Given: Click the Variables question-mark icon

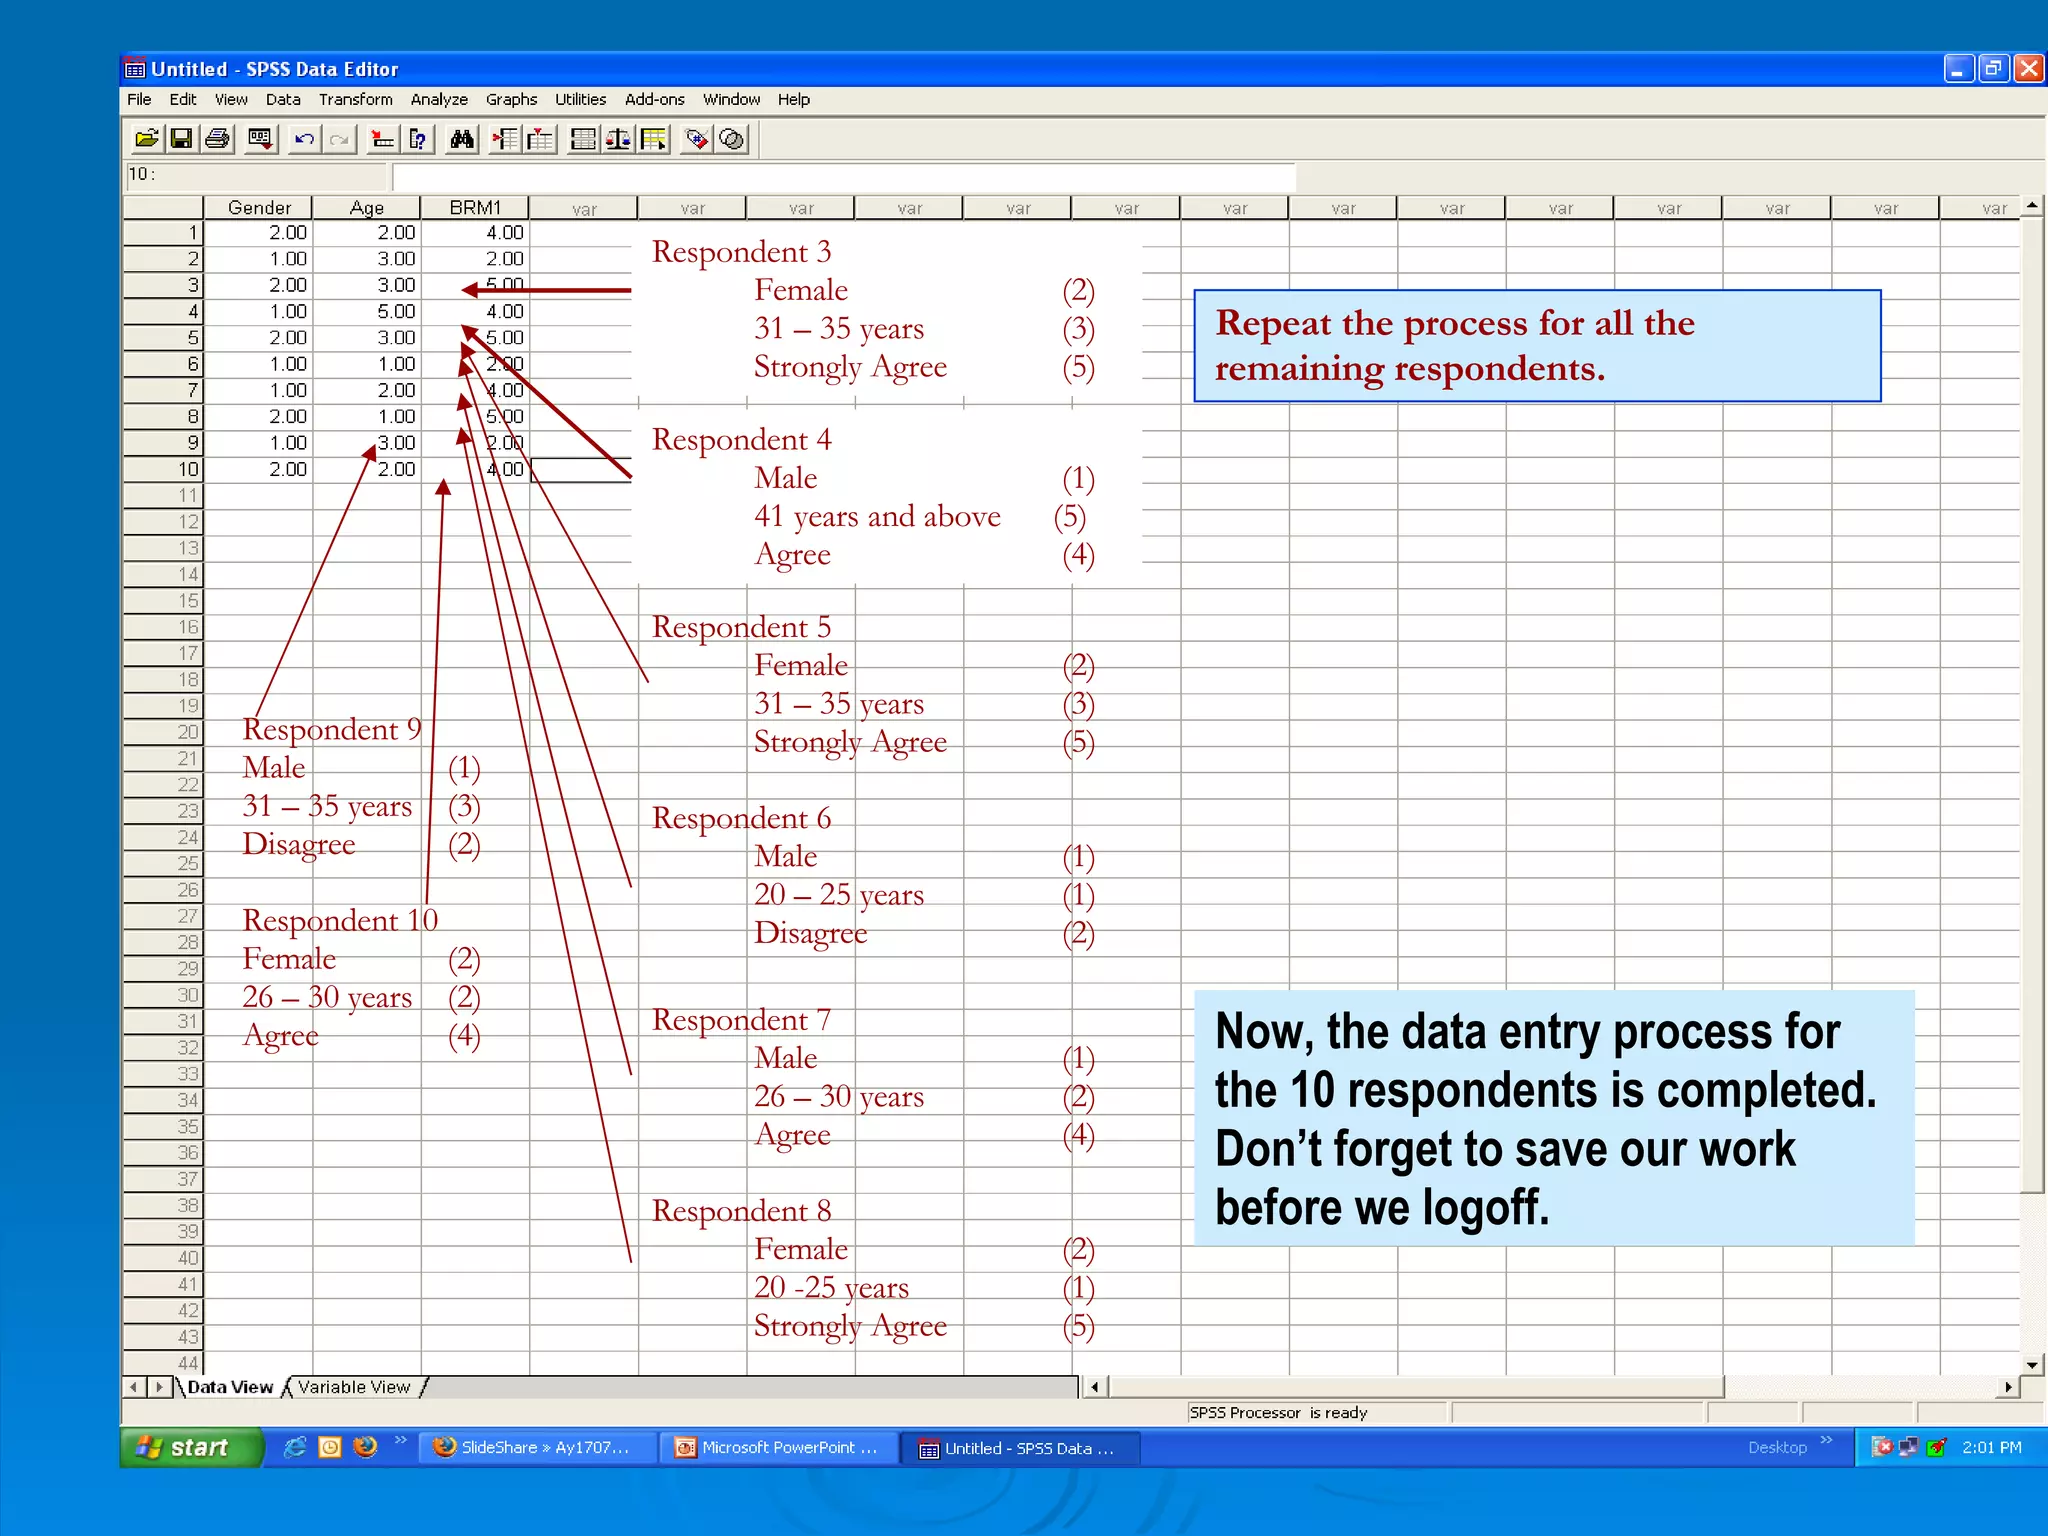Looking at the screenshot, I should (418, 139).
